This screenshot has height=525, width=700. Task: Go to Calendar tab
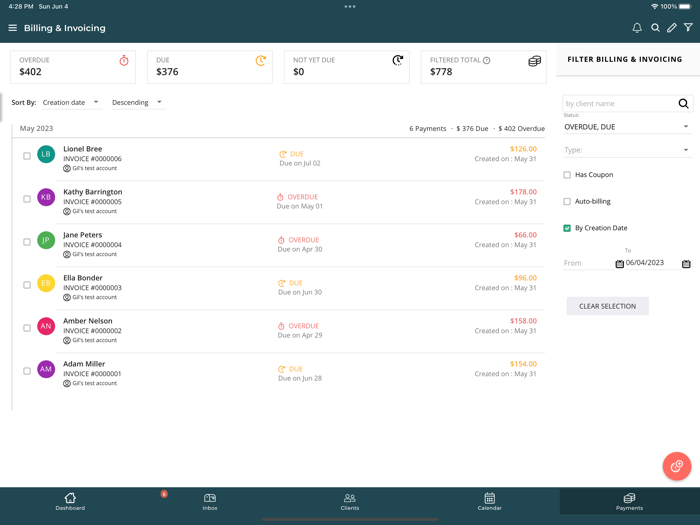(x=489, y=501)
